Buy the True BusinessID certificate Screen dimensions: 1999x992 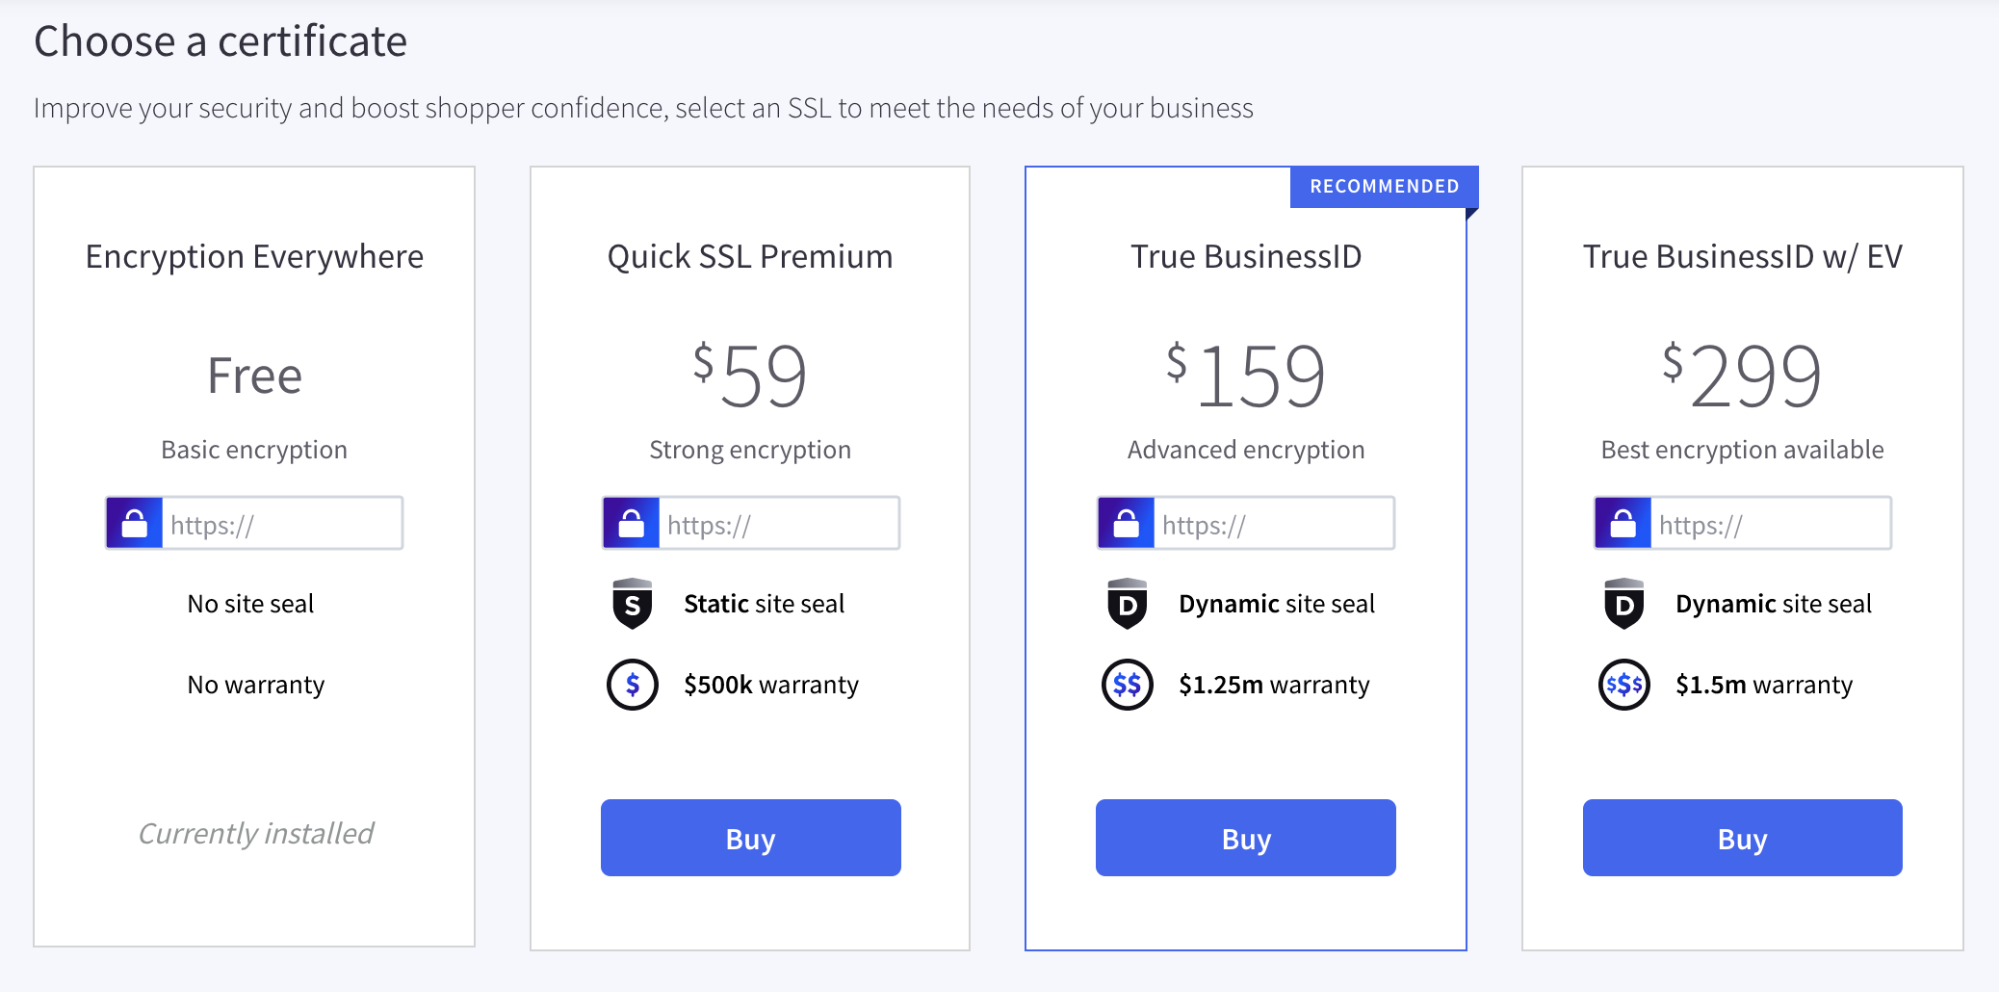pyautogui.click(x=1245, y=838)
